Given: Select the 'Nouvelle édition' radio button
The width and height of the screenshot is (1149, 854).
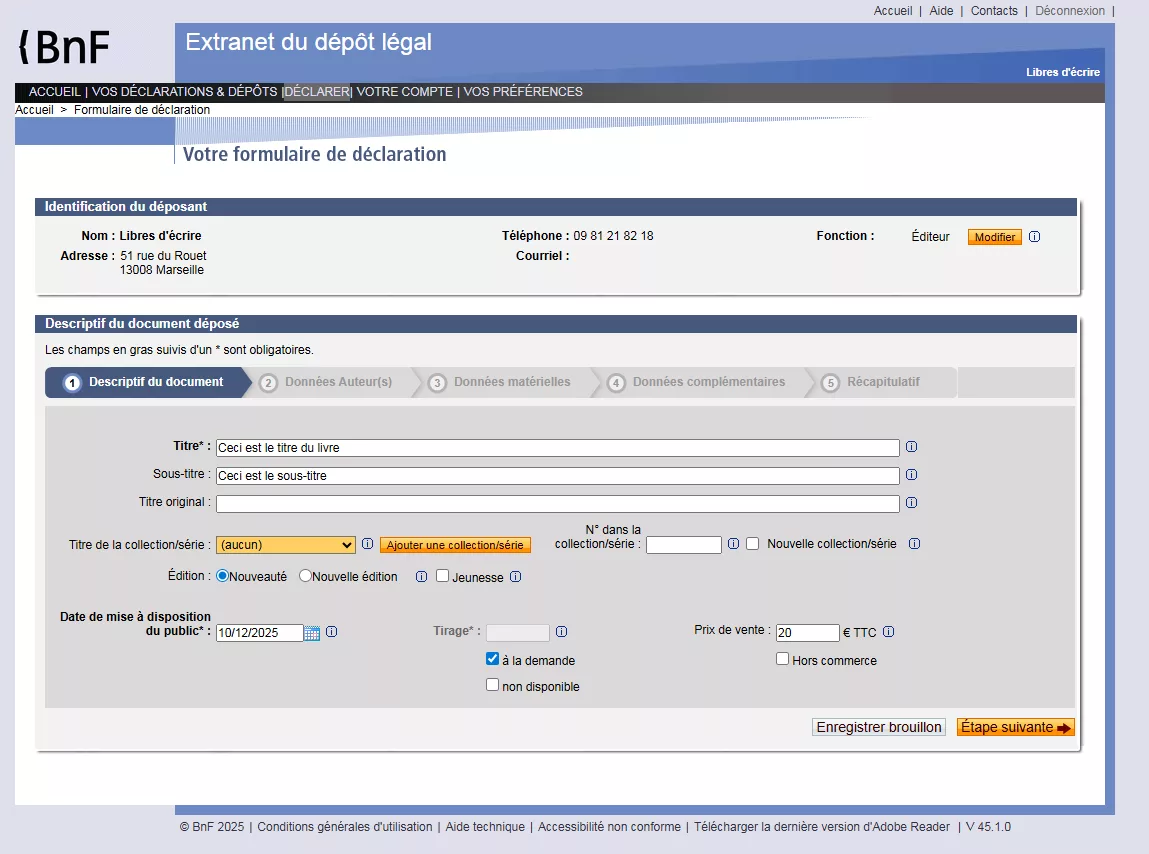Looking at the screenshot, I should [x=306, y=576].
